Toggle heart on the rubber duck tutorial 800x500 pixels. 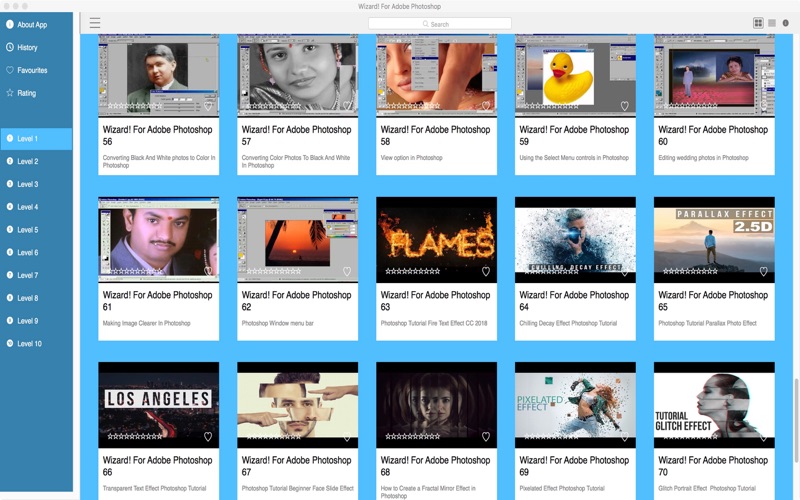point(624,106)
